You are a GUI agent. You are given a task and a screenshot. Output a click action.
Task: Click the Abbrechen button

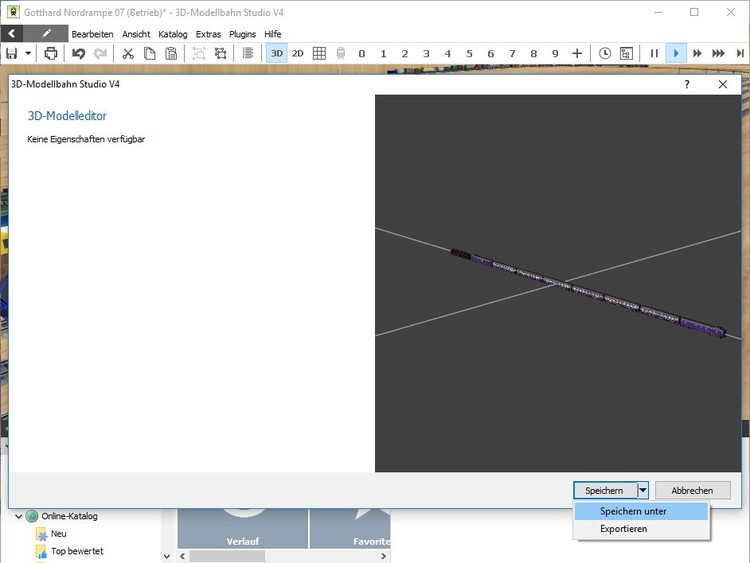[x=692, y=490]
